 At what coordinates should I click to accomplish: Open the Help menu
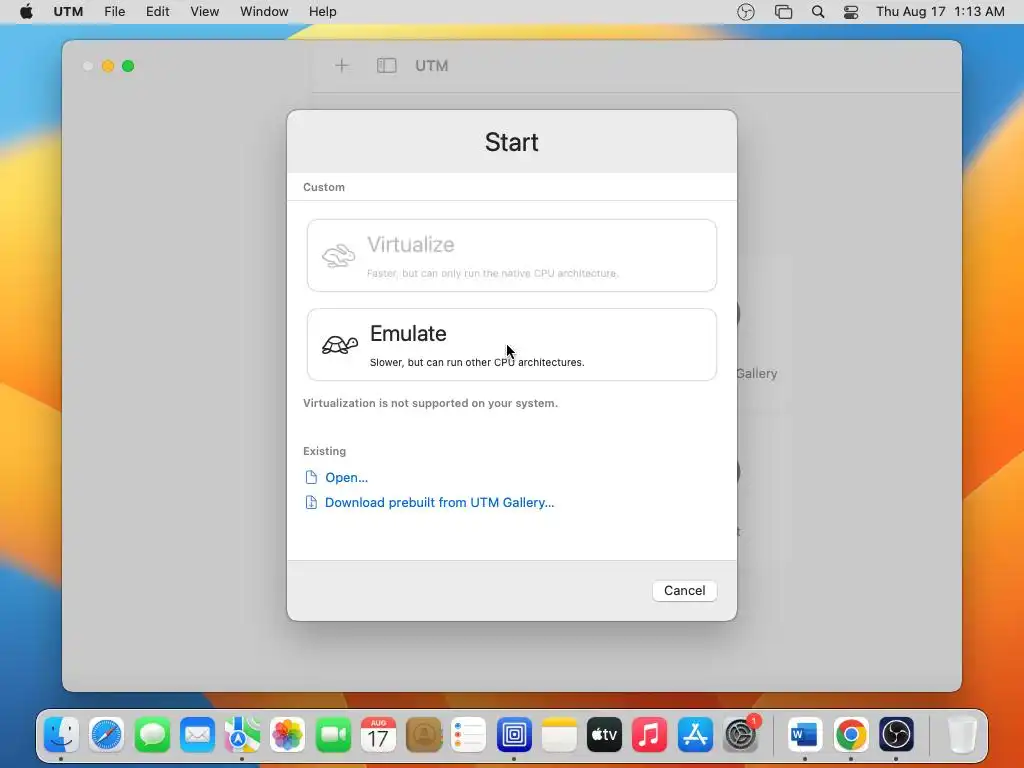tap(323, 12)
